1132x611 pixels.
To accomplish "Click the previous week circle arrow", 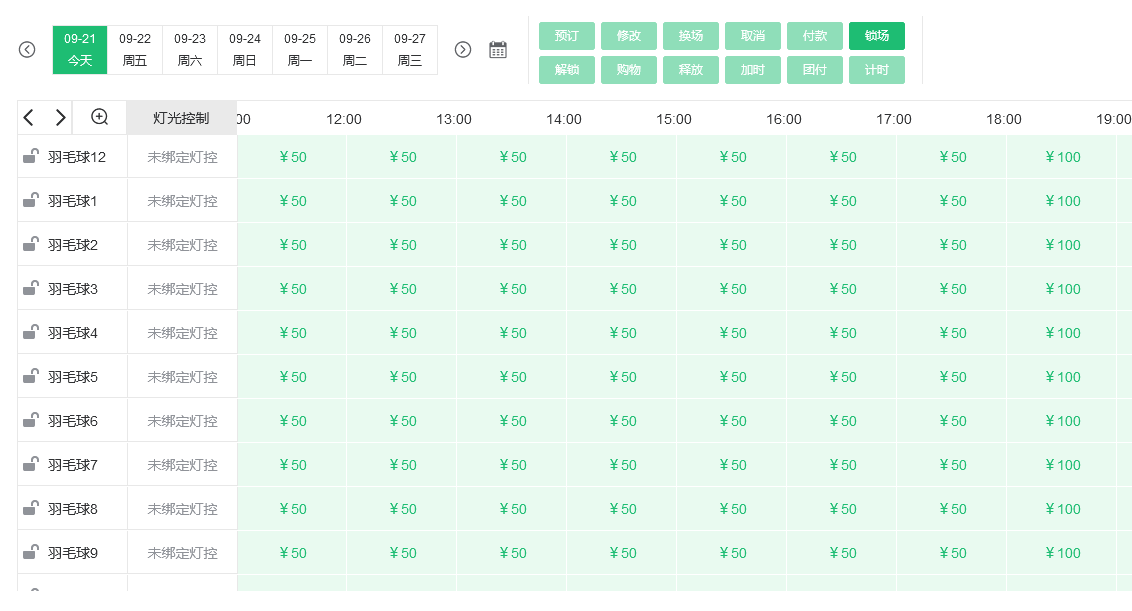I will [x=27, y=50].
